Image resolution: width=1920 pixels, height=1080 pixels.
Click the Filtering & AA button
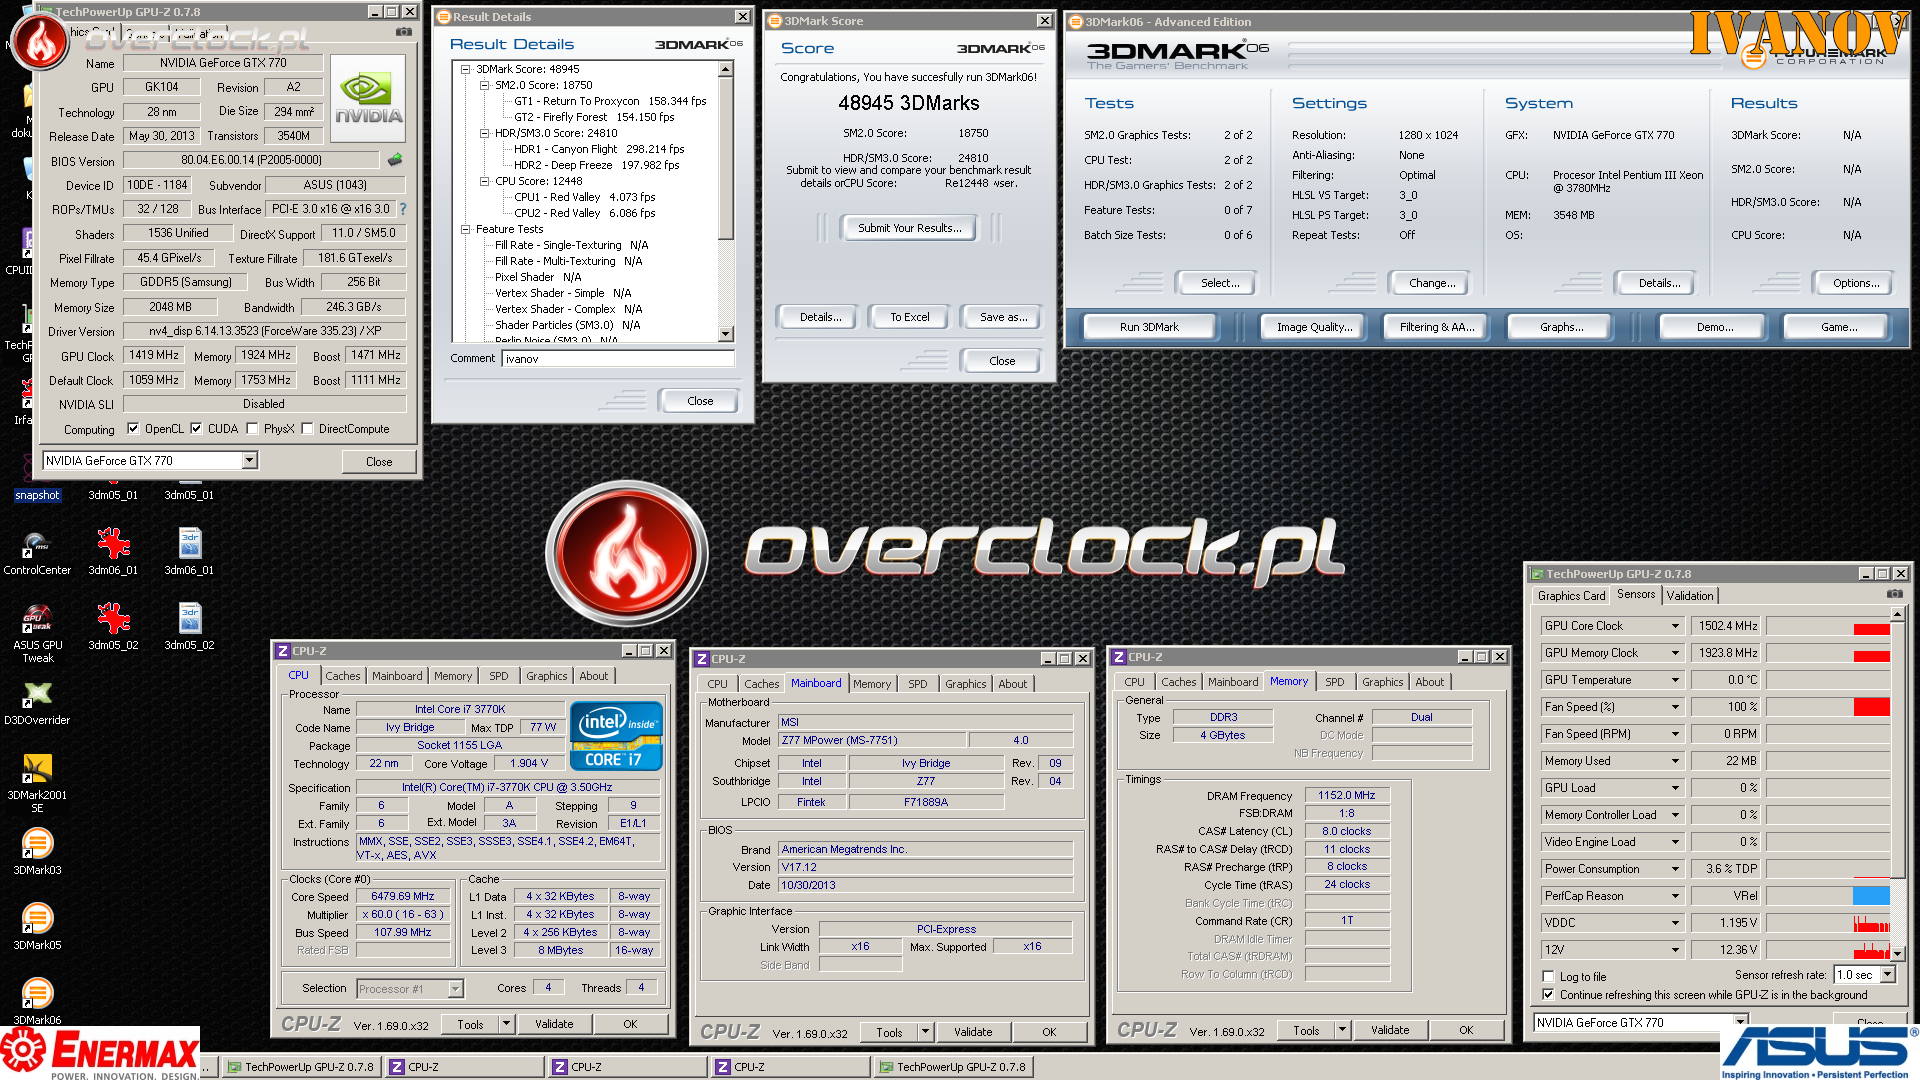point(1437,327)
